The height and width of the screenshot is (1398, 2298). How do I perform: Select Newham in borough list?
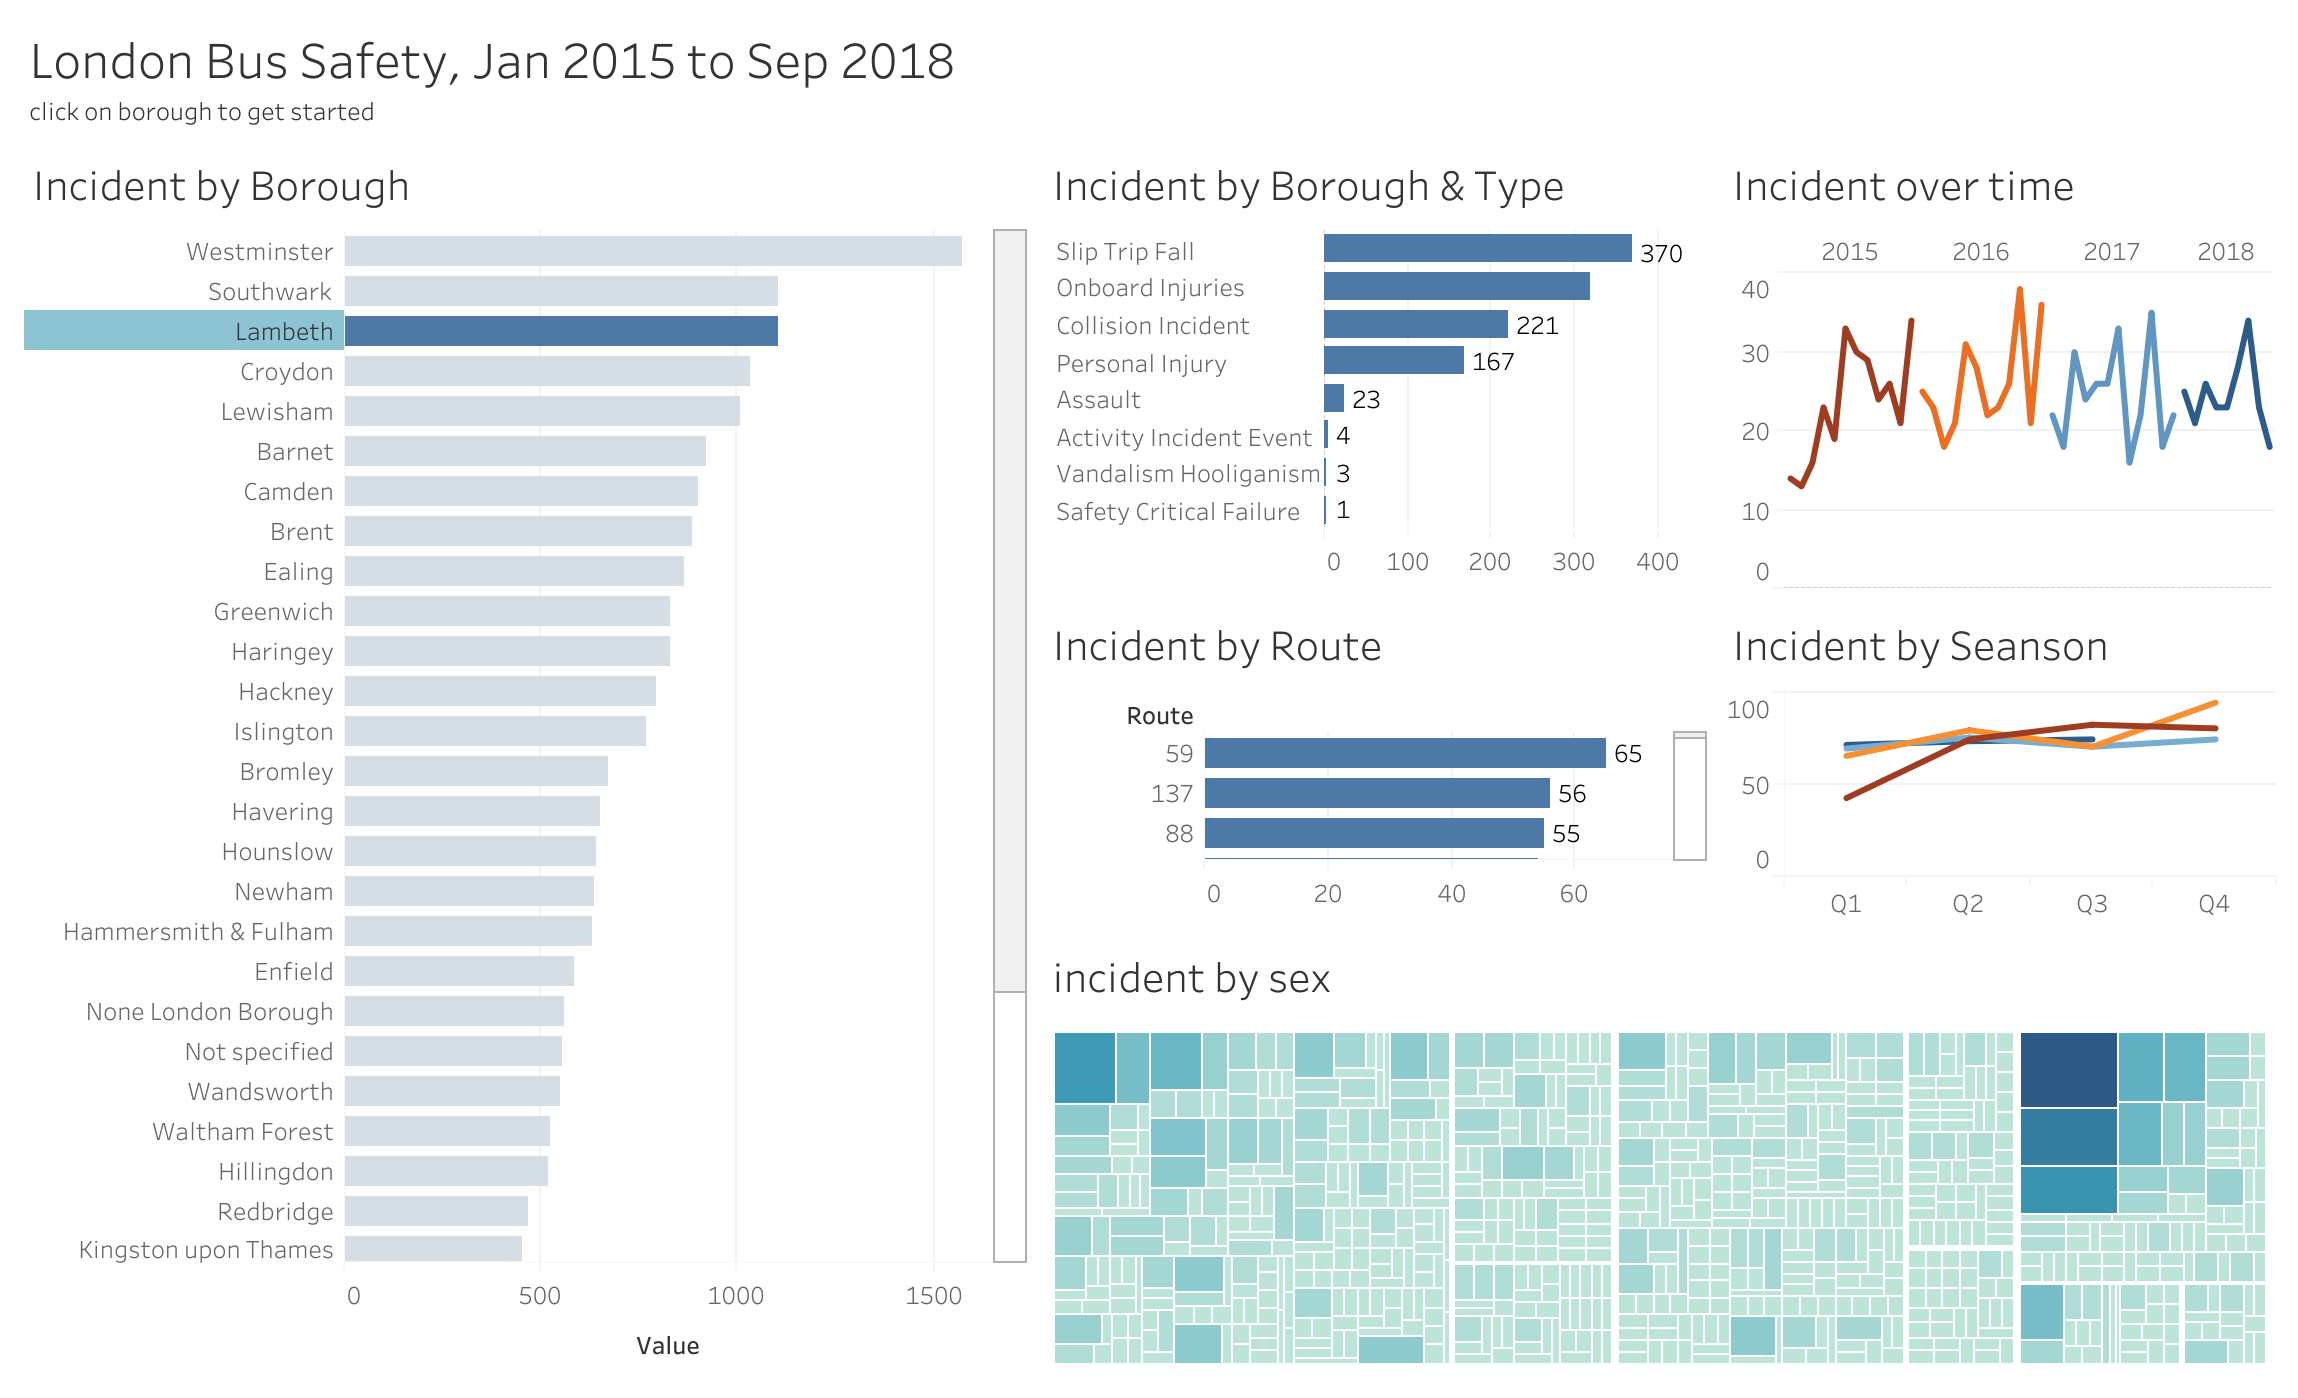point(284,892)
